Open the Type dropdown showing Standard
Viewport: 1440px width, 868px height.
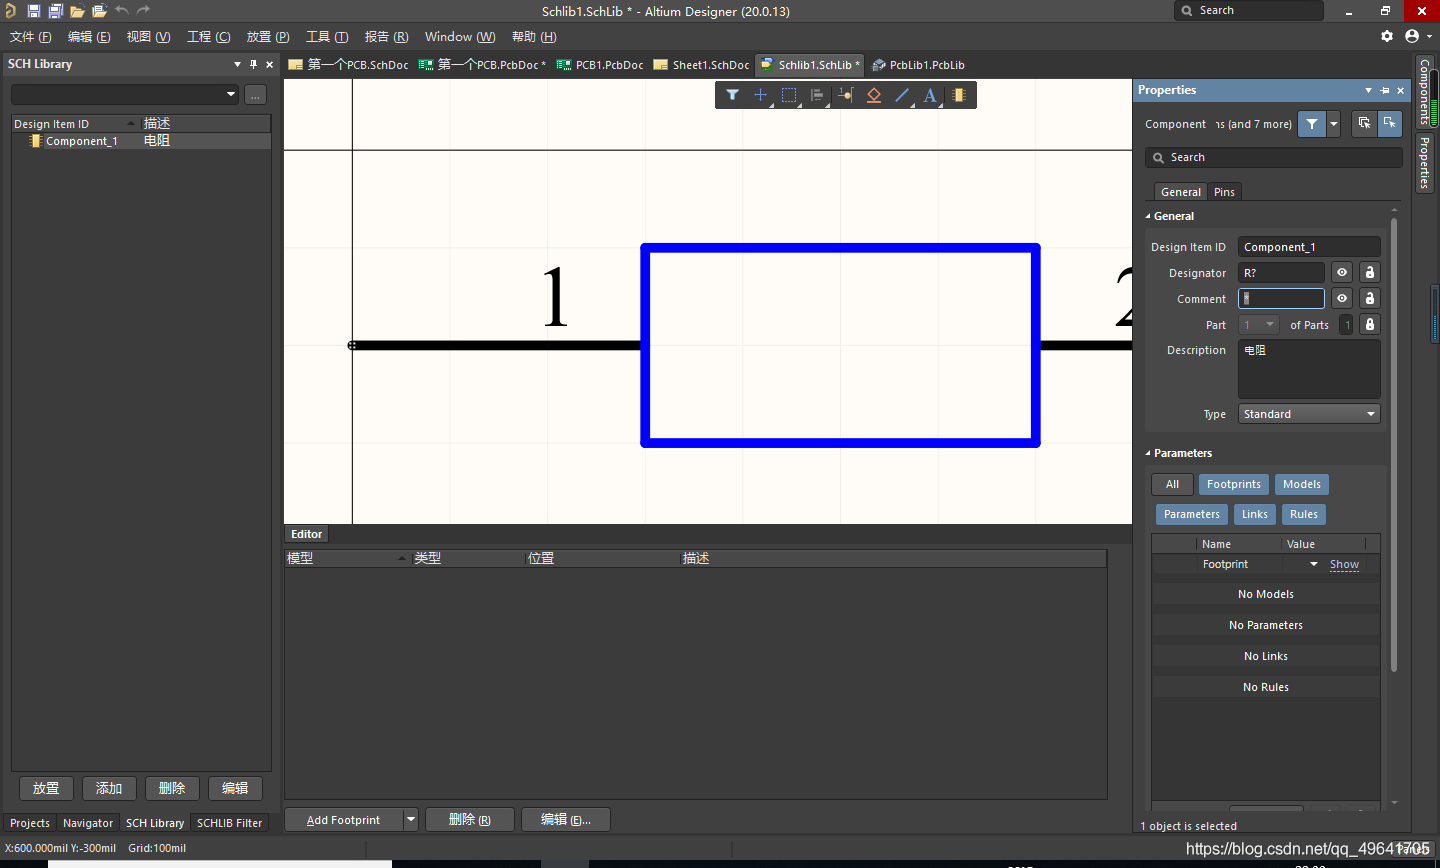(1309, 414)
